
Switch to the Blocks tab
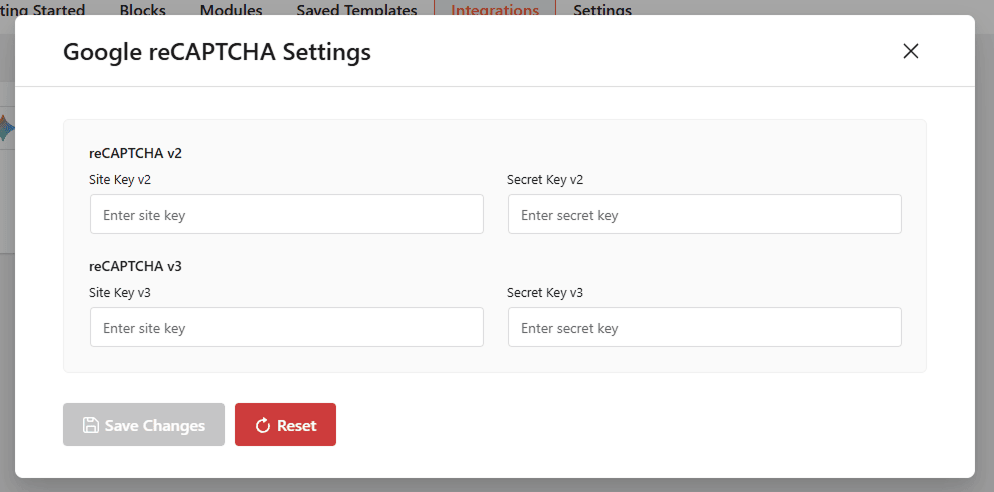pyautogui.click(x=142, y=10)
